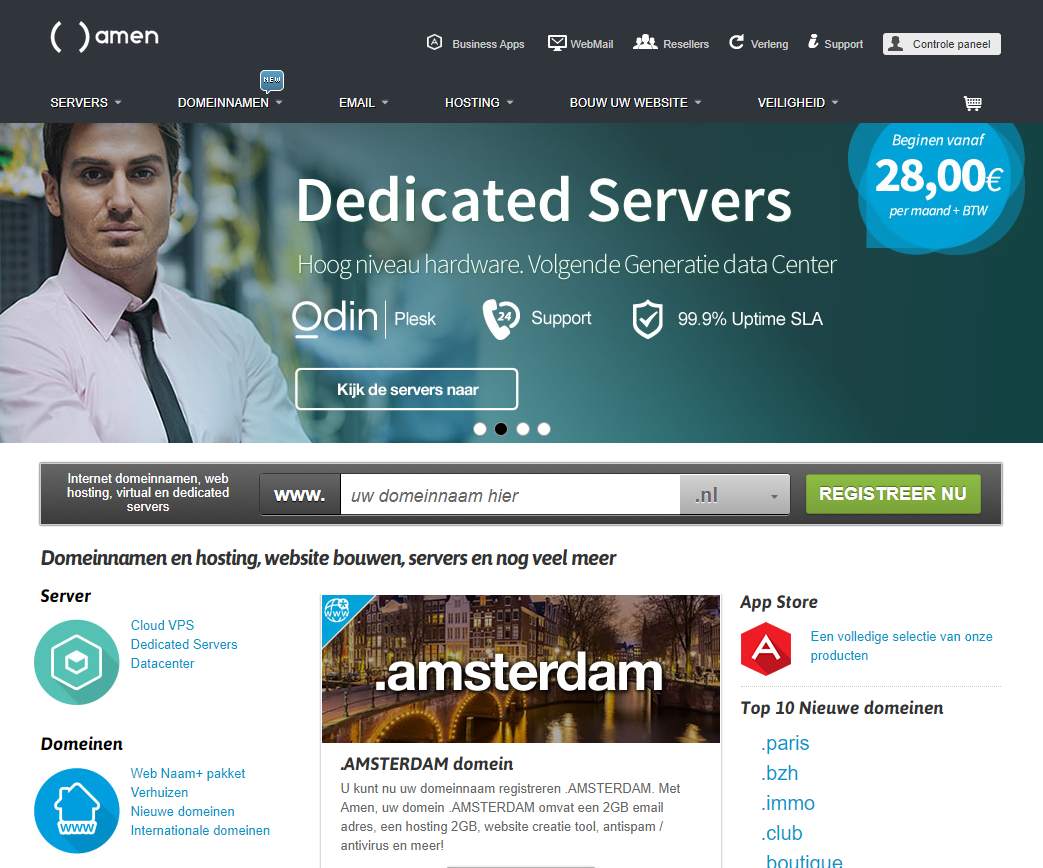Click the red App Store icon
Screen dimensions: 1043x868
[x=766, y=649]
